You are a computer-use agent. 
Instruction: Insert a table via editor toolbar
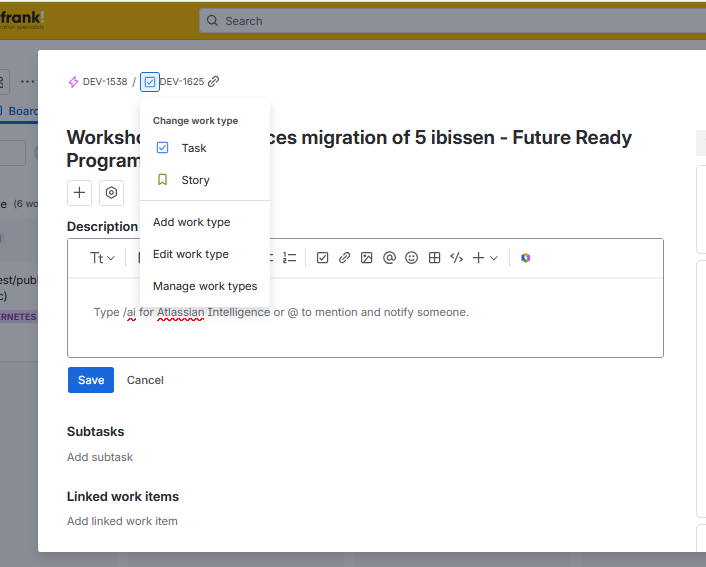(434, 258)
